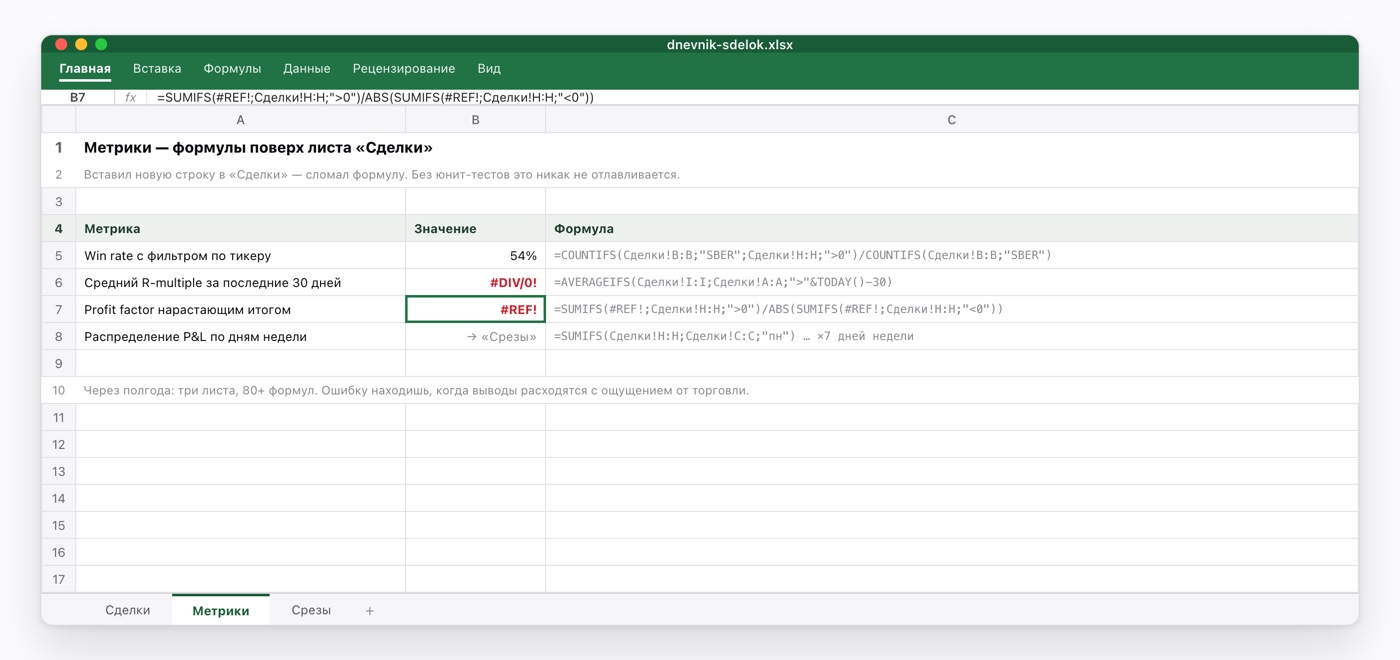Select the SUMIFS ×7 дней недели cell
This screenshot has height=660, width=1400.
pyautogui.click(x=952, y=337)
